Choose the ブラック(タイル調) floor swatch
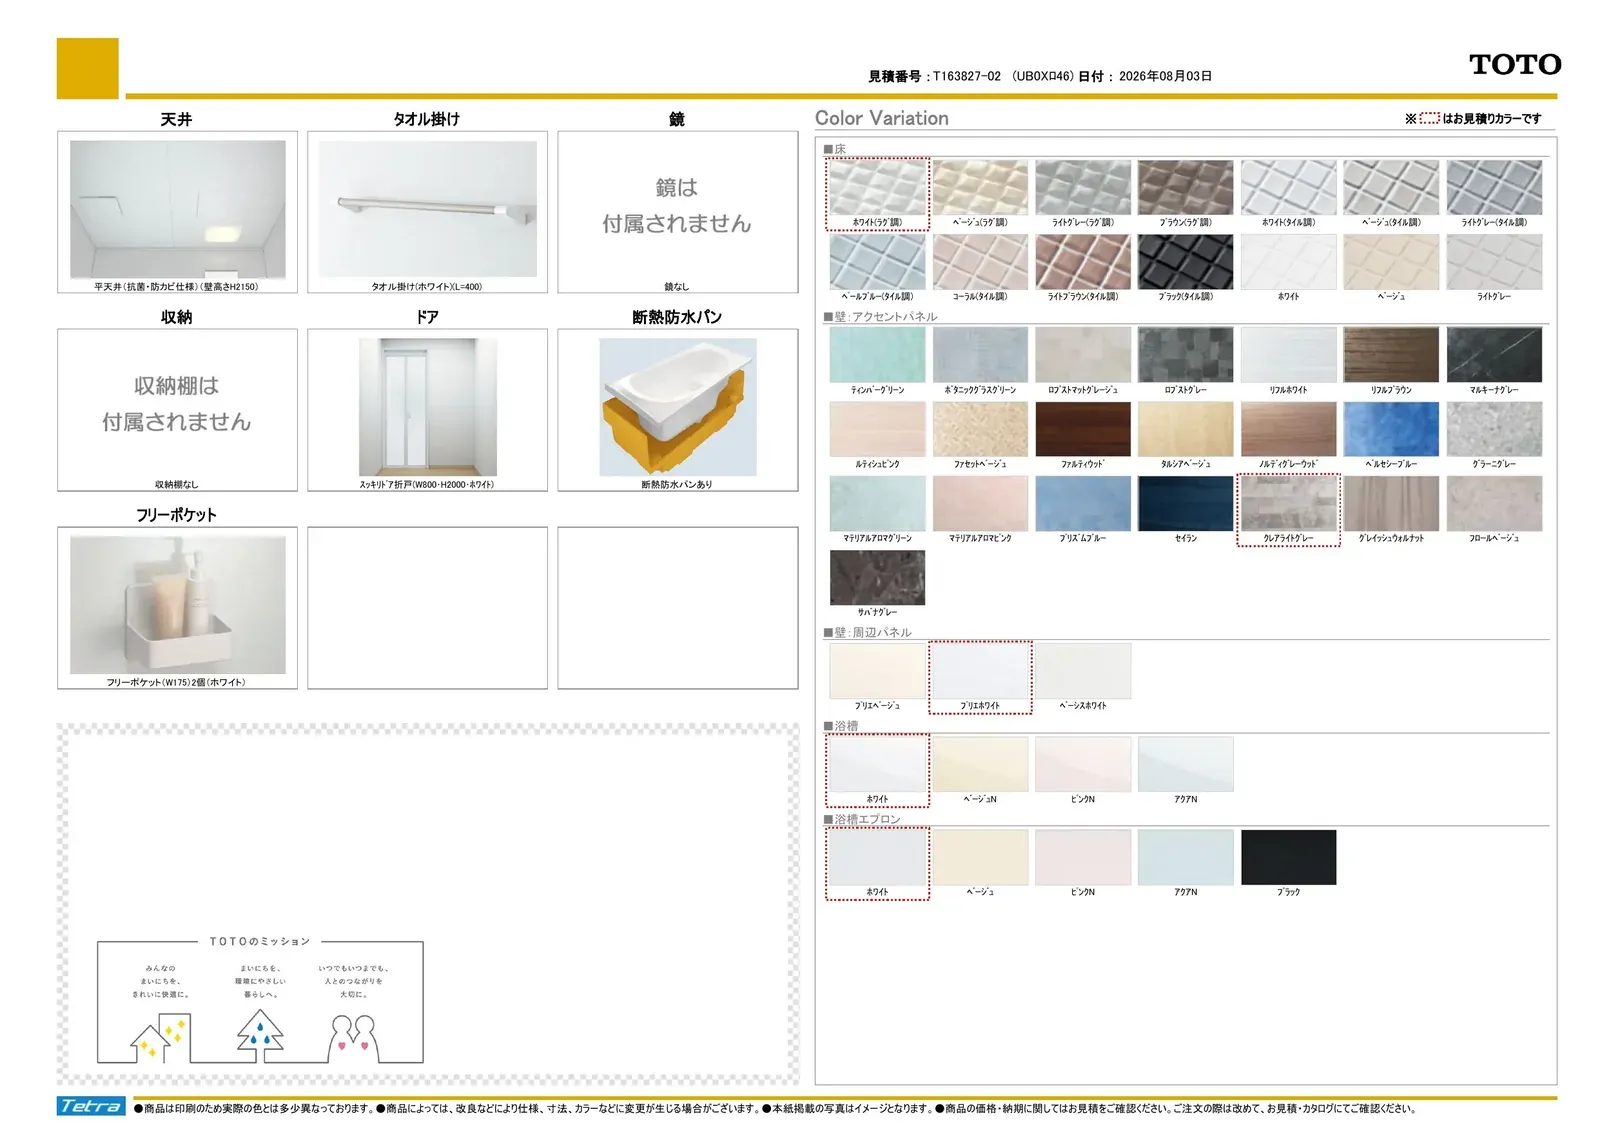Screen dimensions: 1600x1131 tap(1185, 262)
